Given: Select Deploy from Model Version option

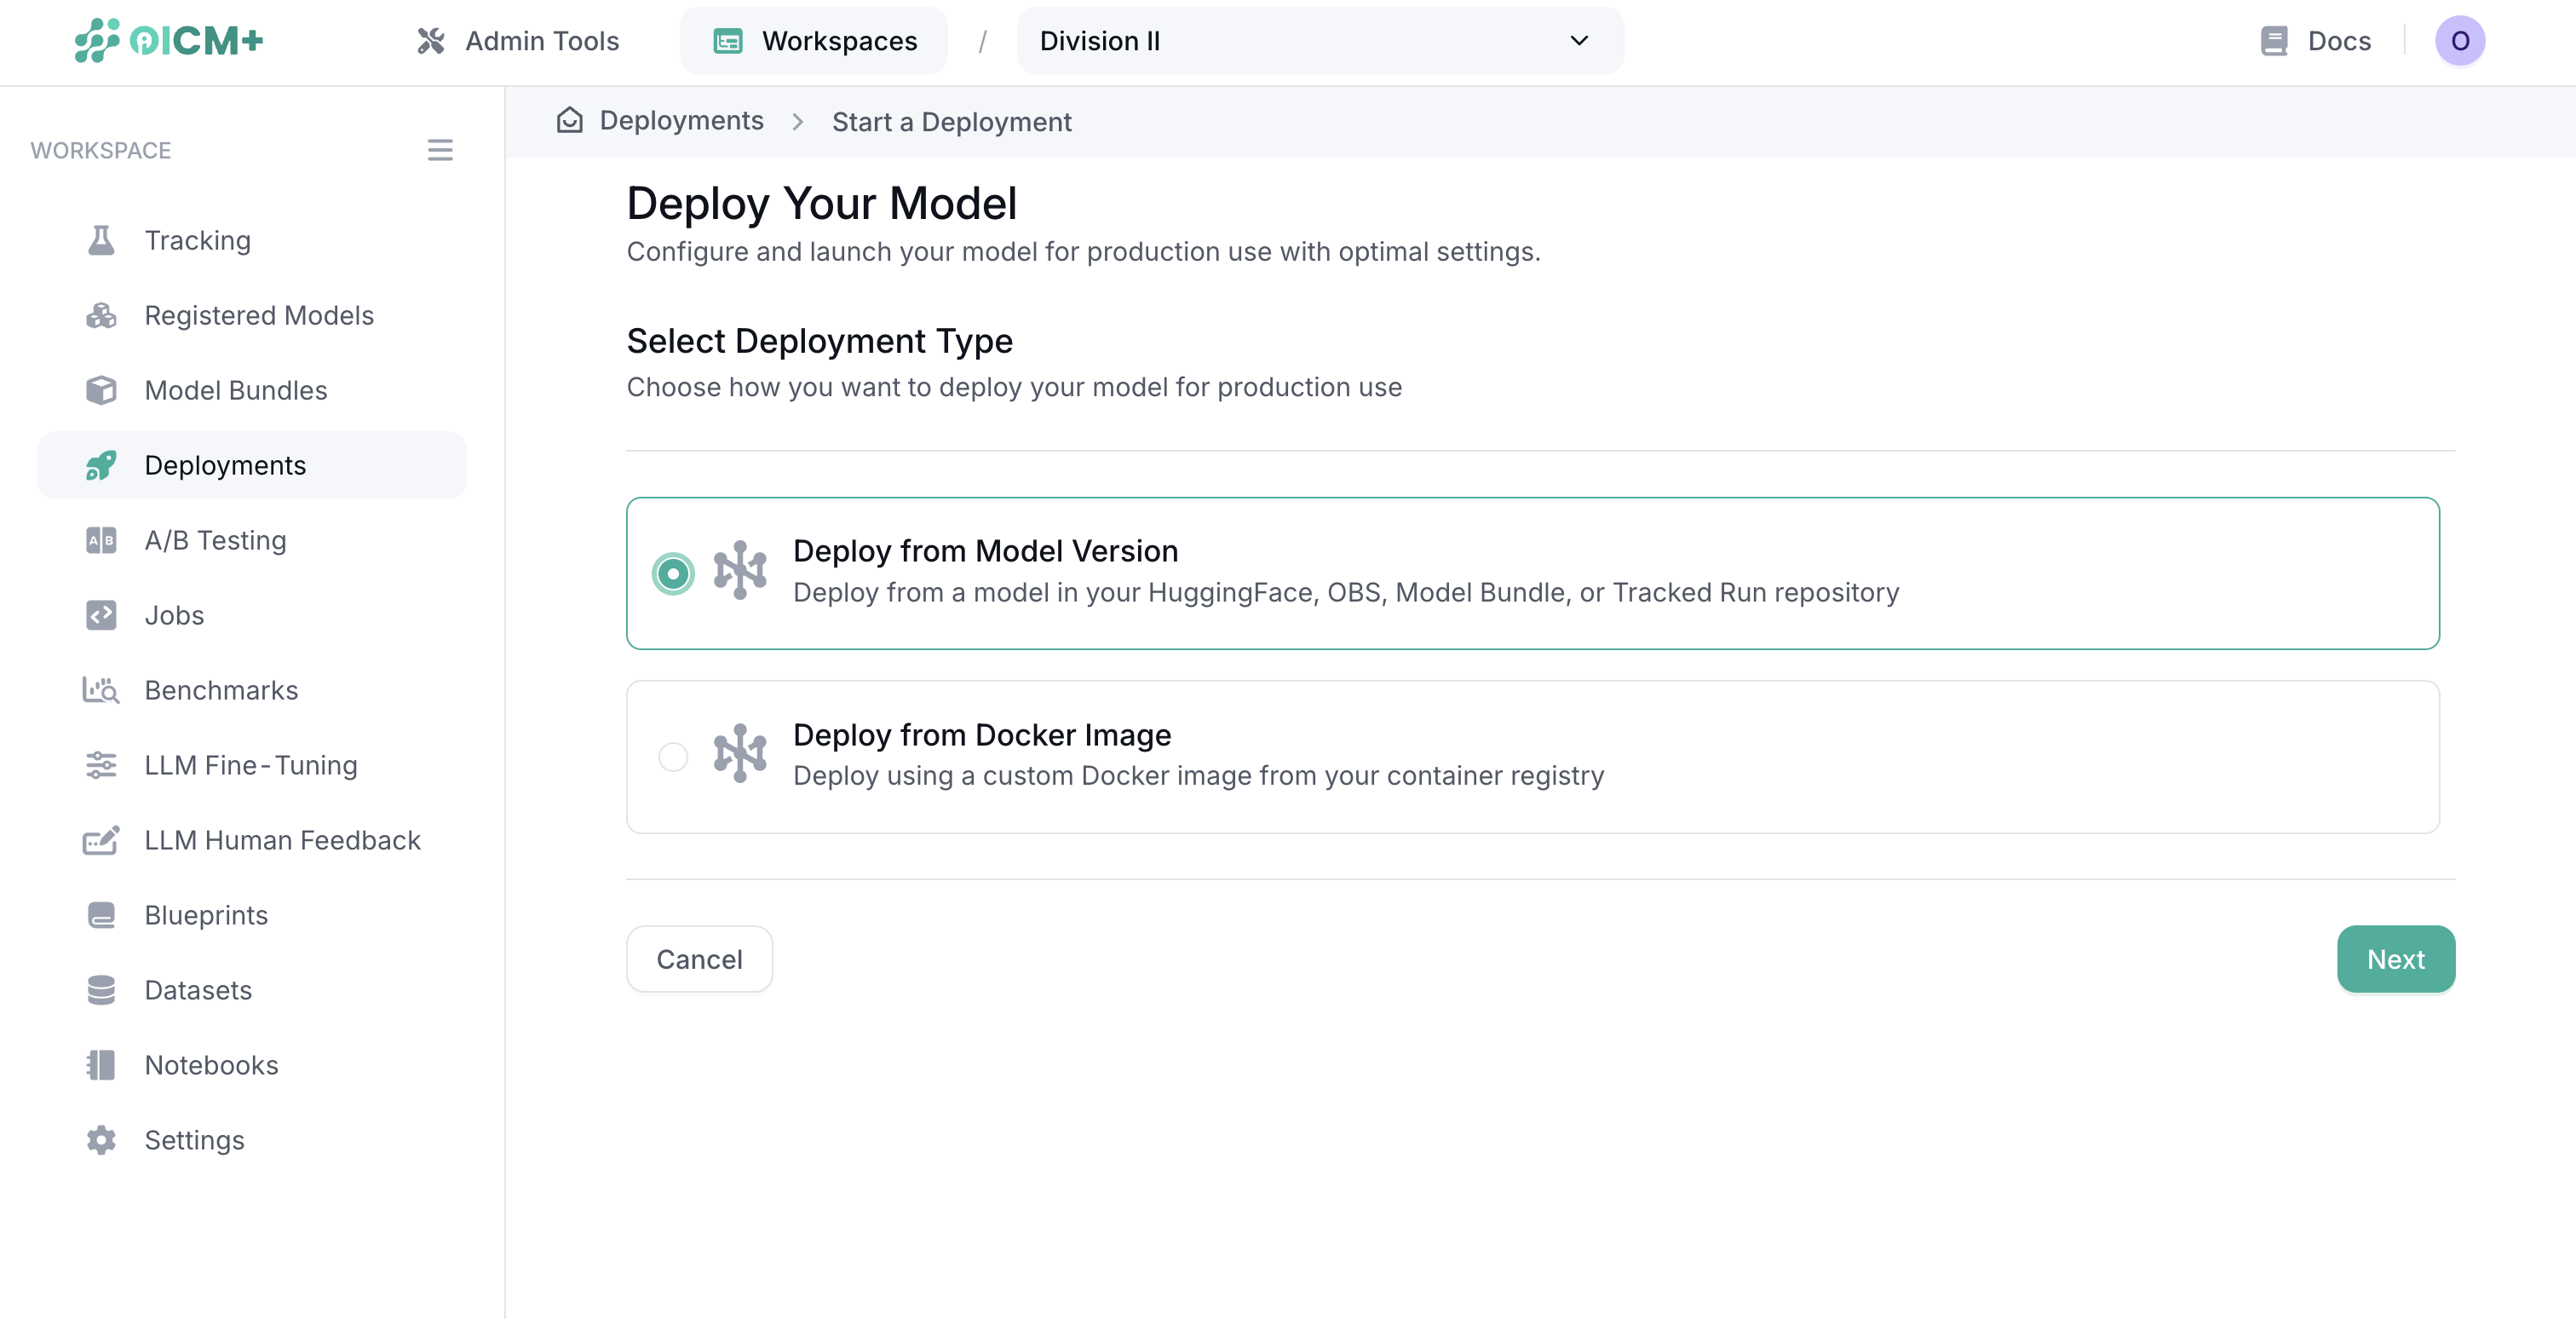Looking at the screenshot, I should (673, 573).
